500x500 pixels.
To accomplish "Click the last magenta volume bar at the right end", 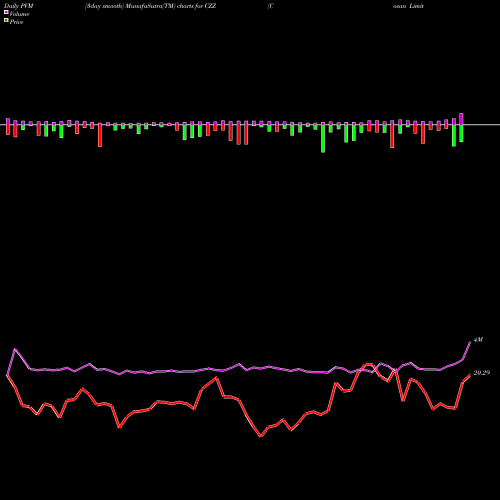I will pyautogui.click(x=461, y=119).
